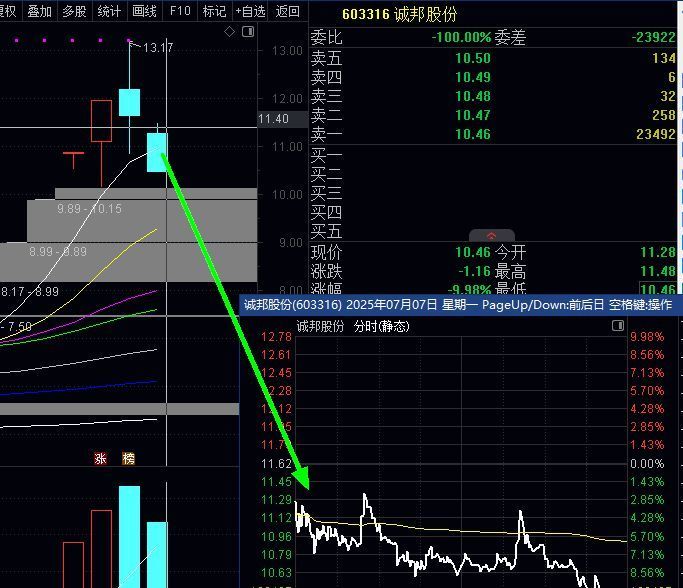Click the tall cyan volume bar

pyautogui.click(x=129, y=537)
